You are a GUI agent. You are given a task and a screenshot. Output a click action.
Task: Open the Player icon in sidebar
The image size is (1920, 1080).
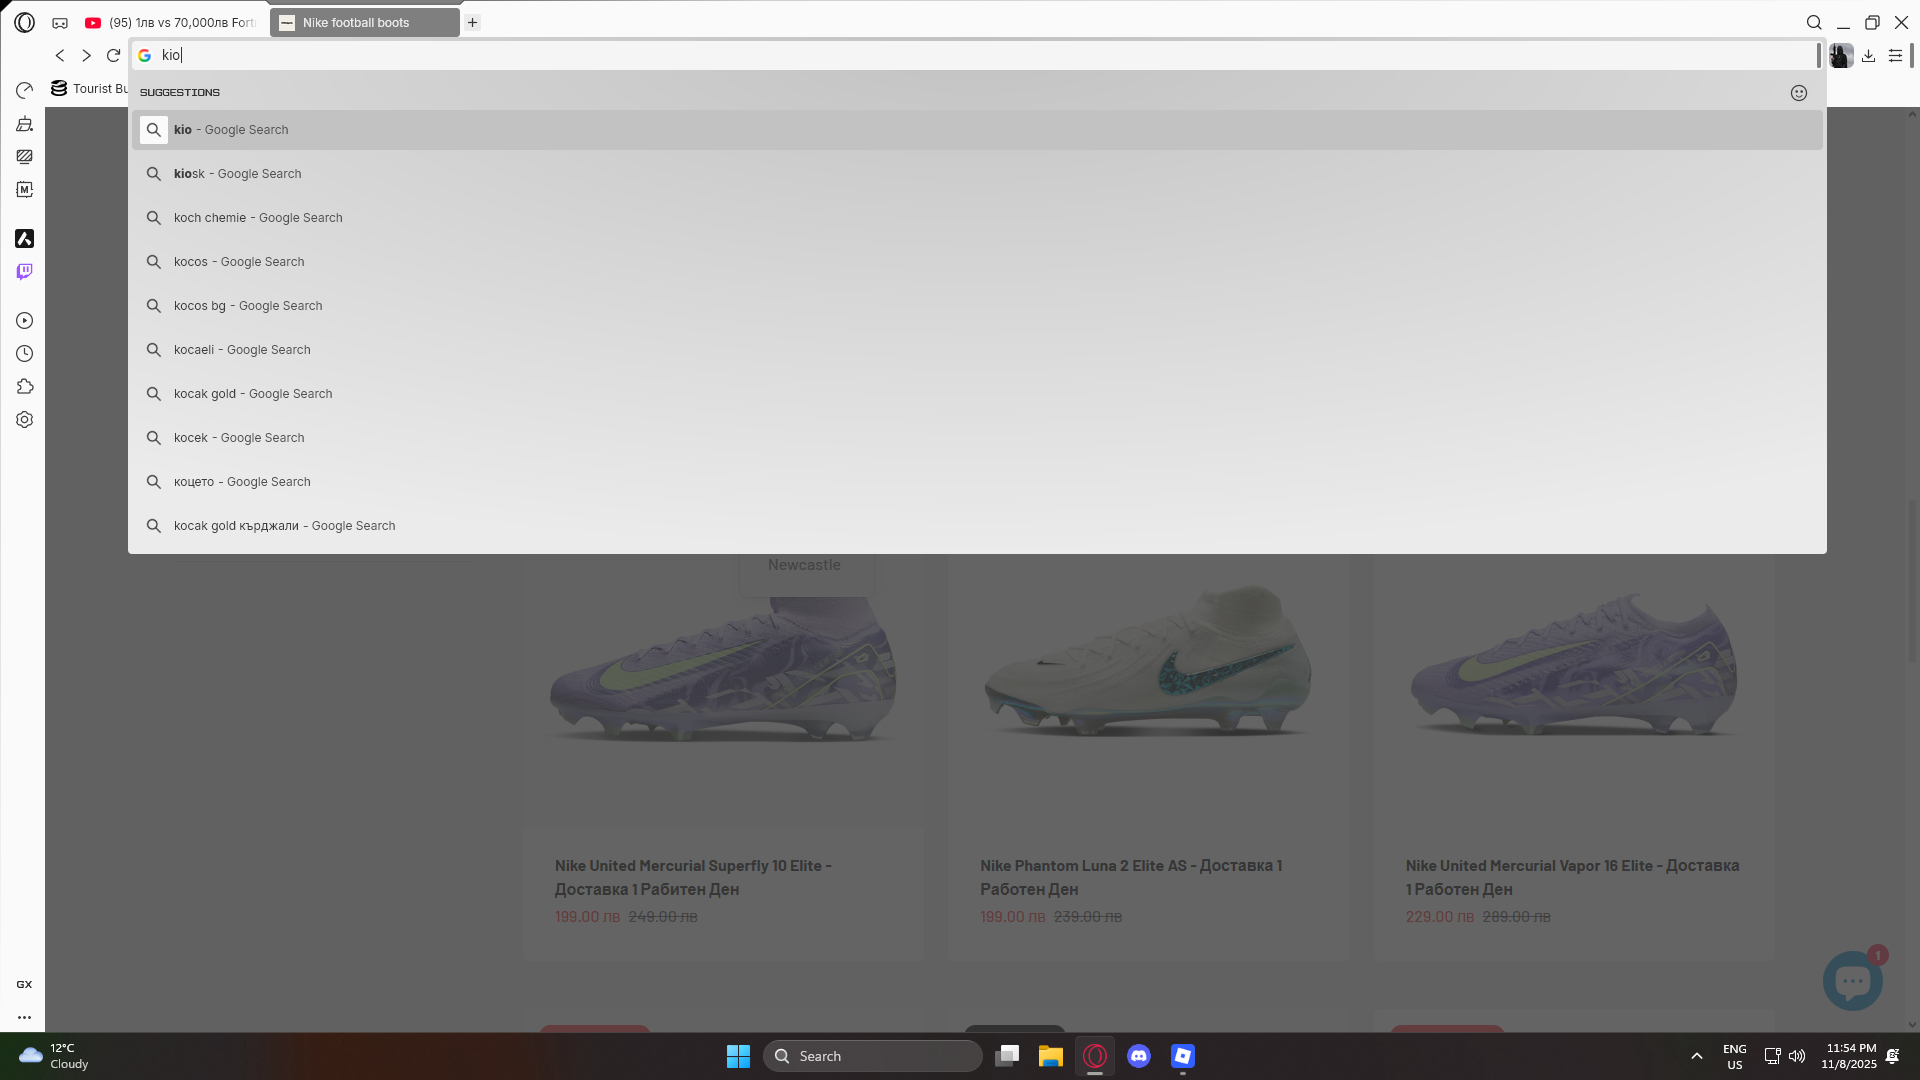coord(24,321)
